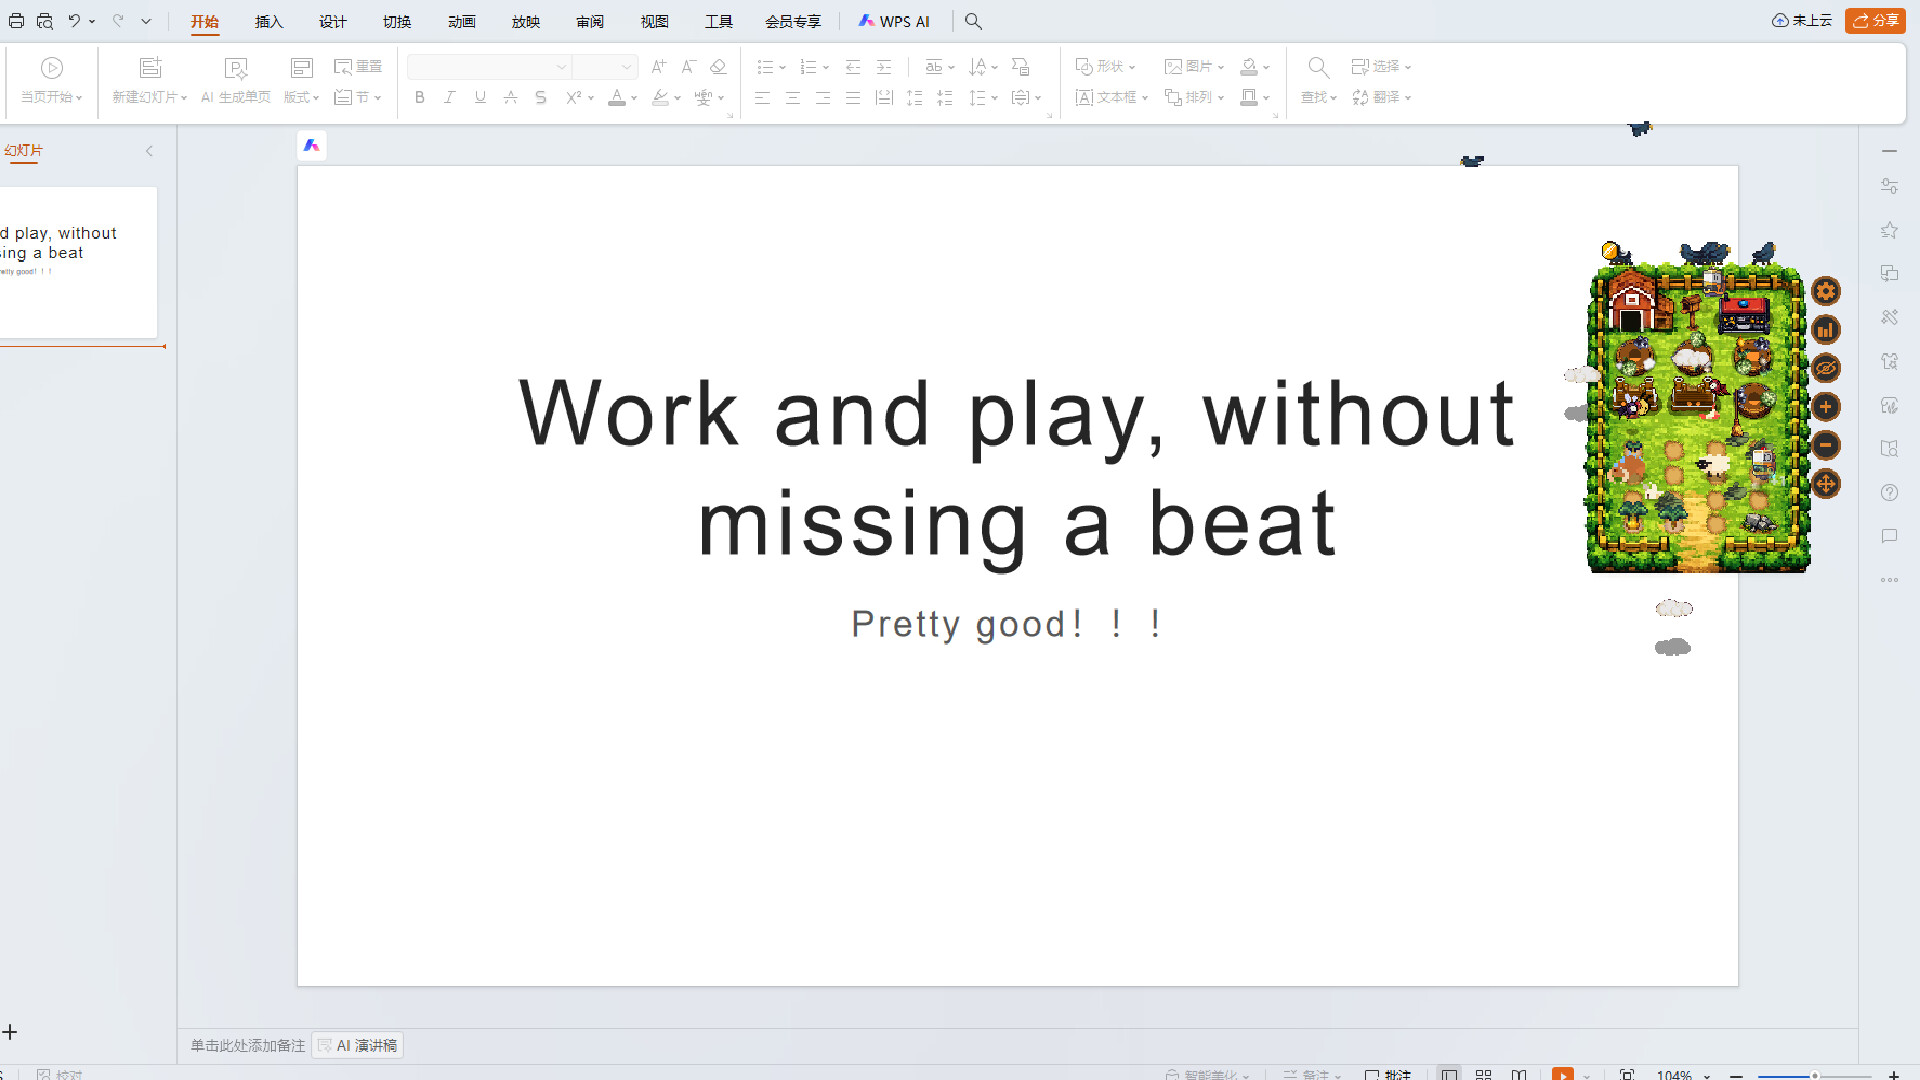The width and height of the screenshot is (1920, 1080).
Task: Click the AI speech notes button
Action: point(357,1045)
